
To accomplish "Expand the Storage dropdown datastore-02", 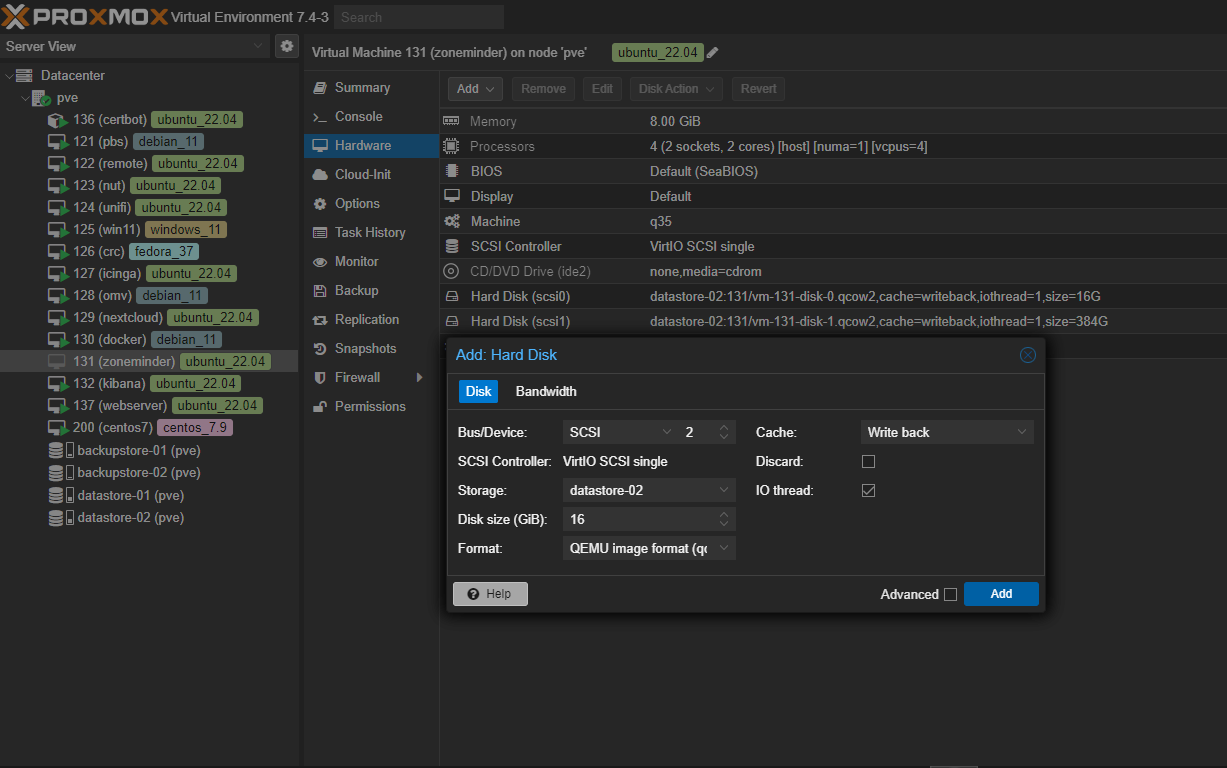I will tap(649, 491).
